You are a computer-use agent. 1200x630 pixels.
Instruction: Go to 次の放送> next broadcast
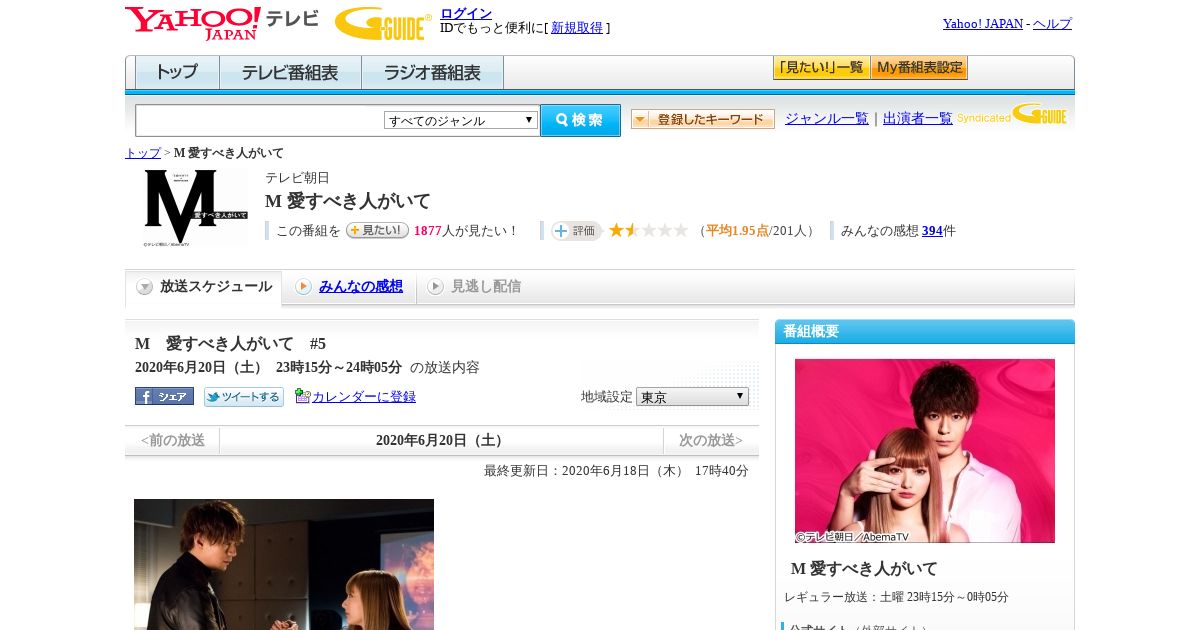(711, 441)
